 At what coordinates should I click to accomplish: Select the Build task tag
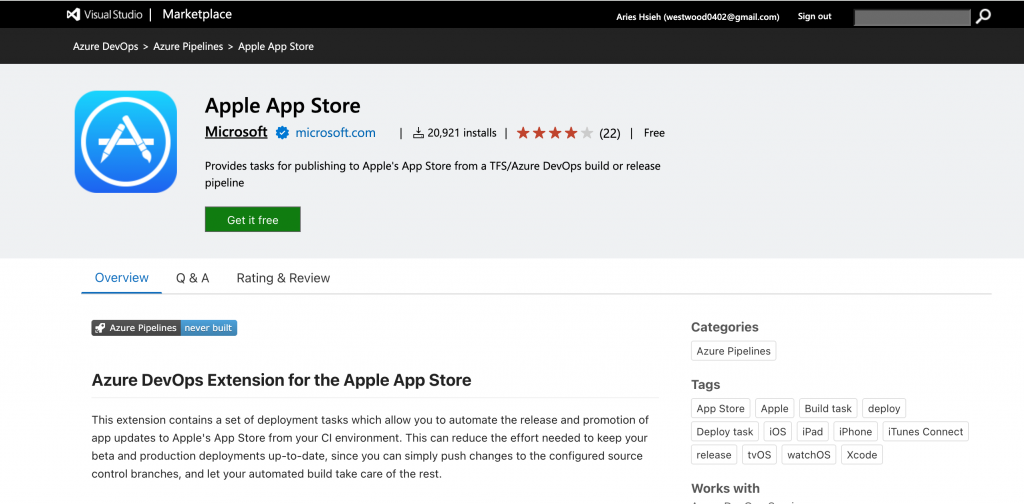click(x=828, y=409)
